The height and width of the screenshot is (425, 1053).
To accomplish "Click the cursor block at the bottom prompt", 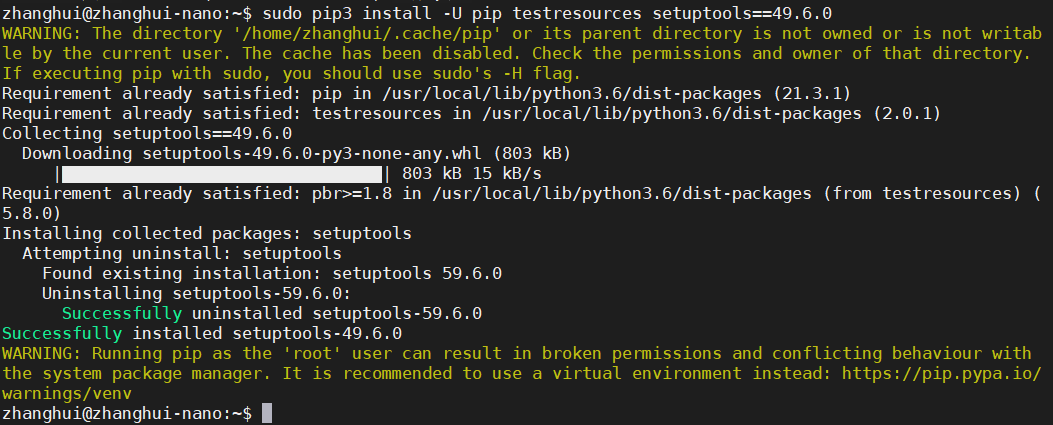I will pyautogui.click(x=267, y=413).
